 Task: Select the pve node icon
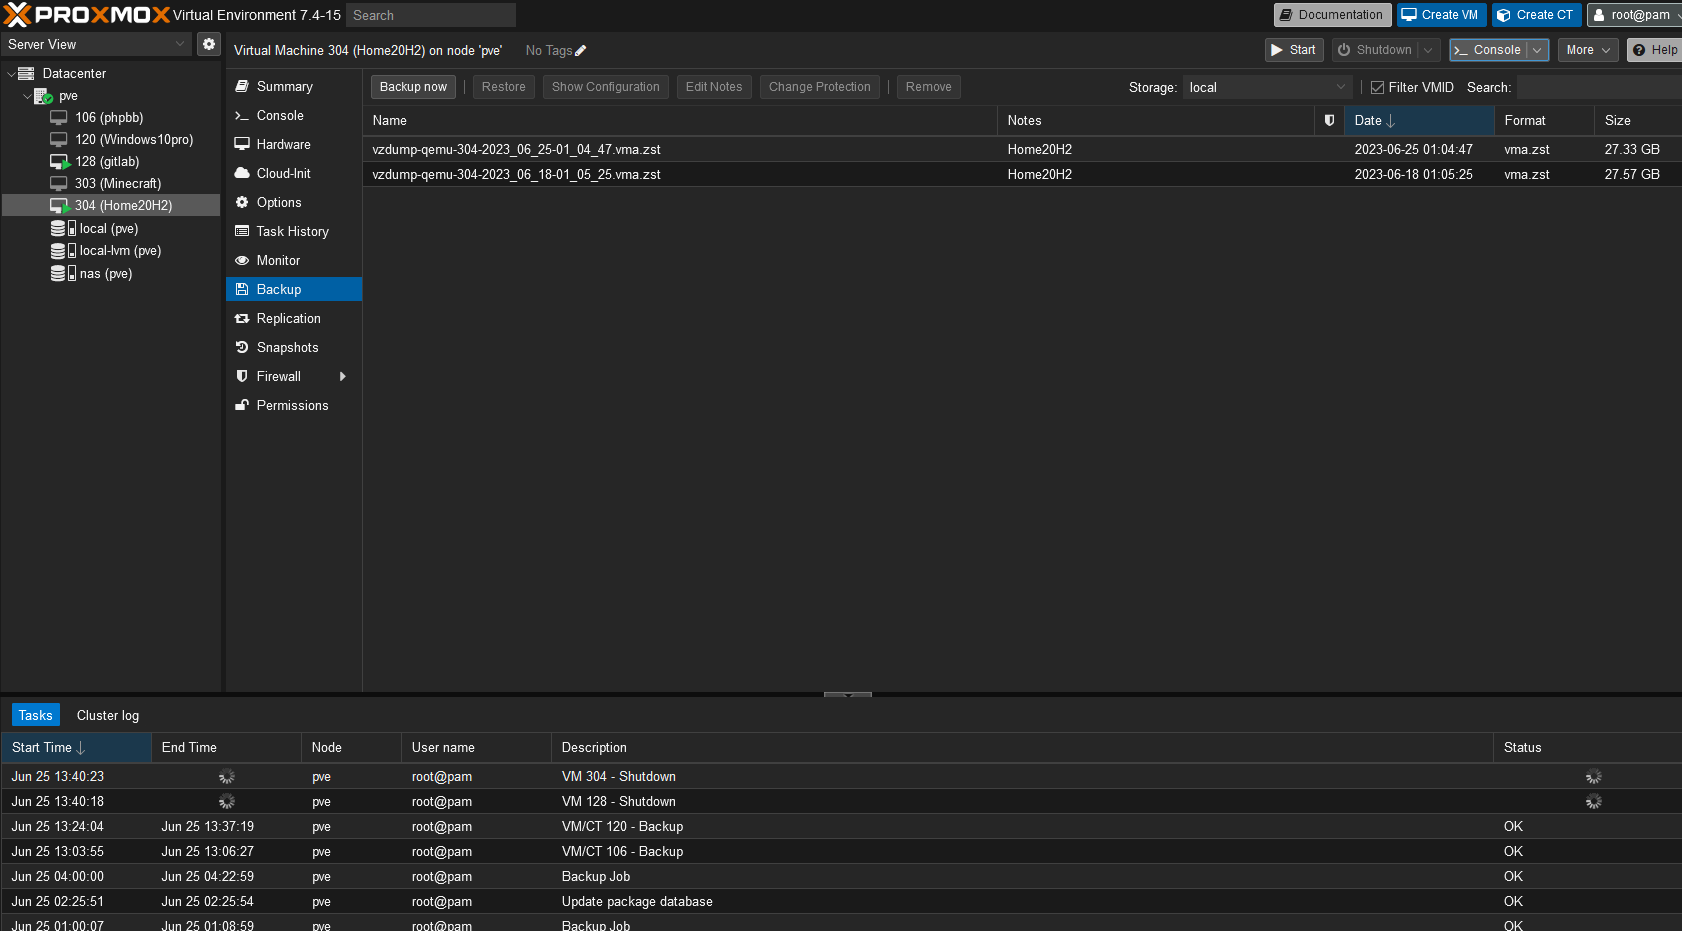[x=43, y=96]
